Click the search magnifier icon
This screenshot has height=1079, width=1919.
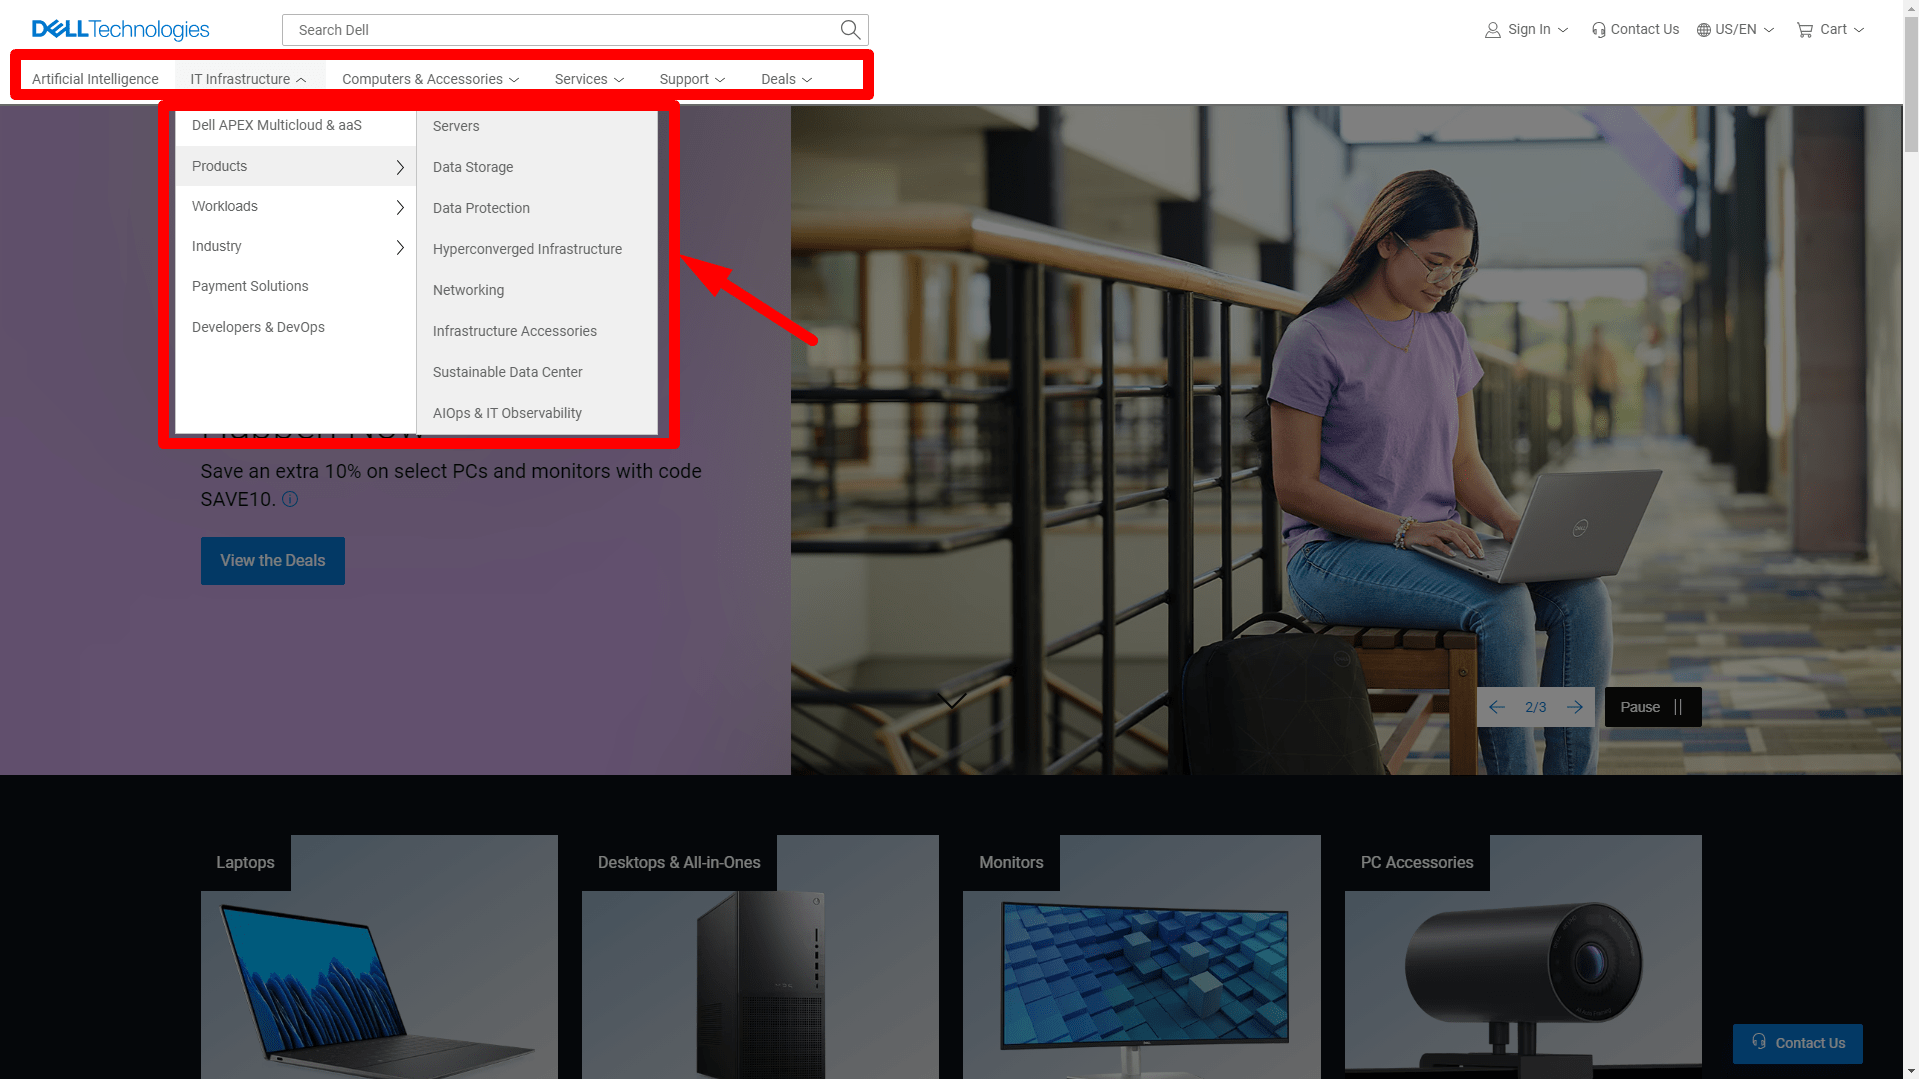[850, 30]
